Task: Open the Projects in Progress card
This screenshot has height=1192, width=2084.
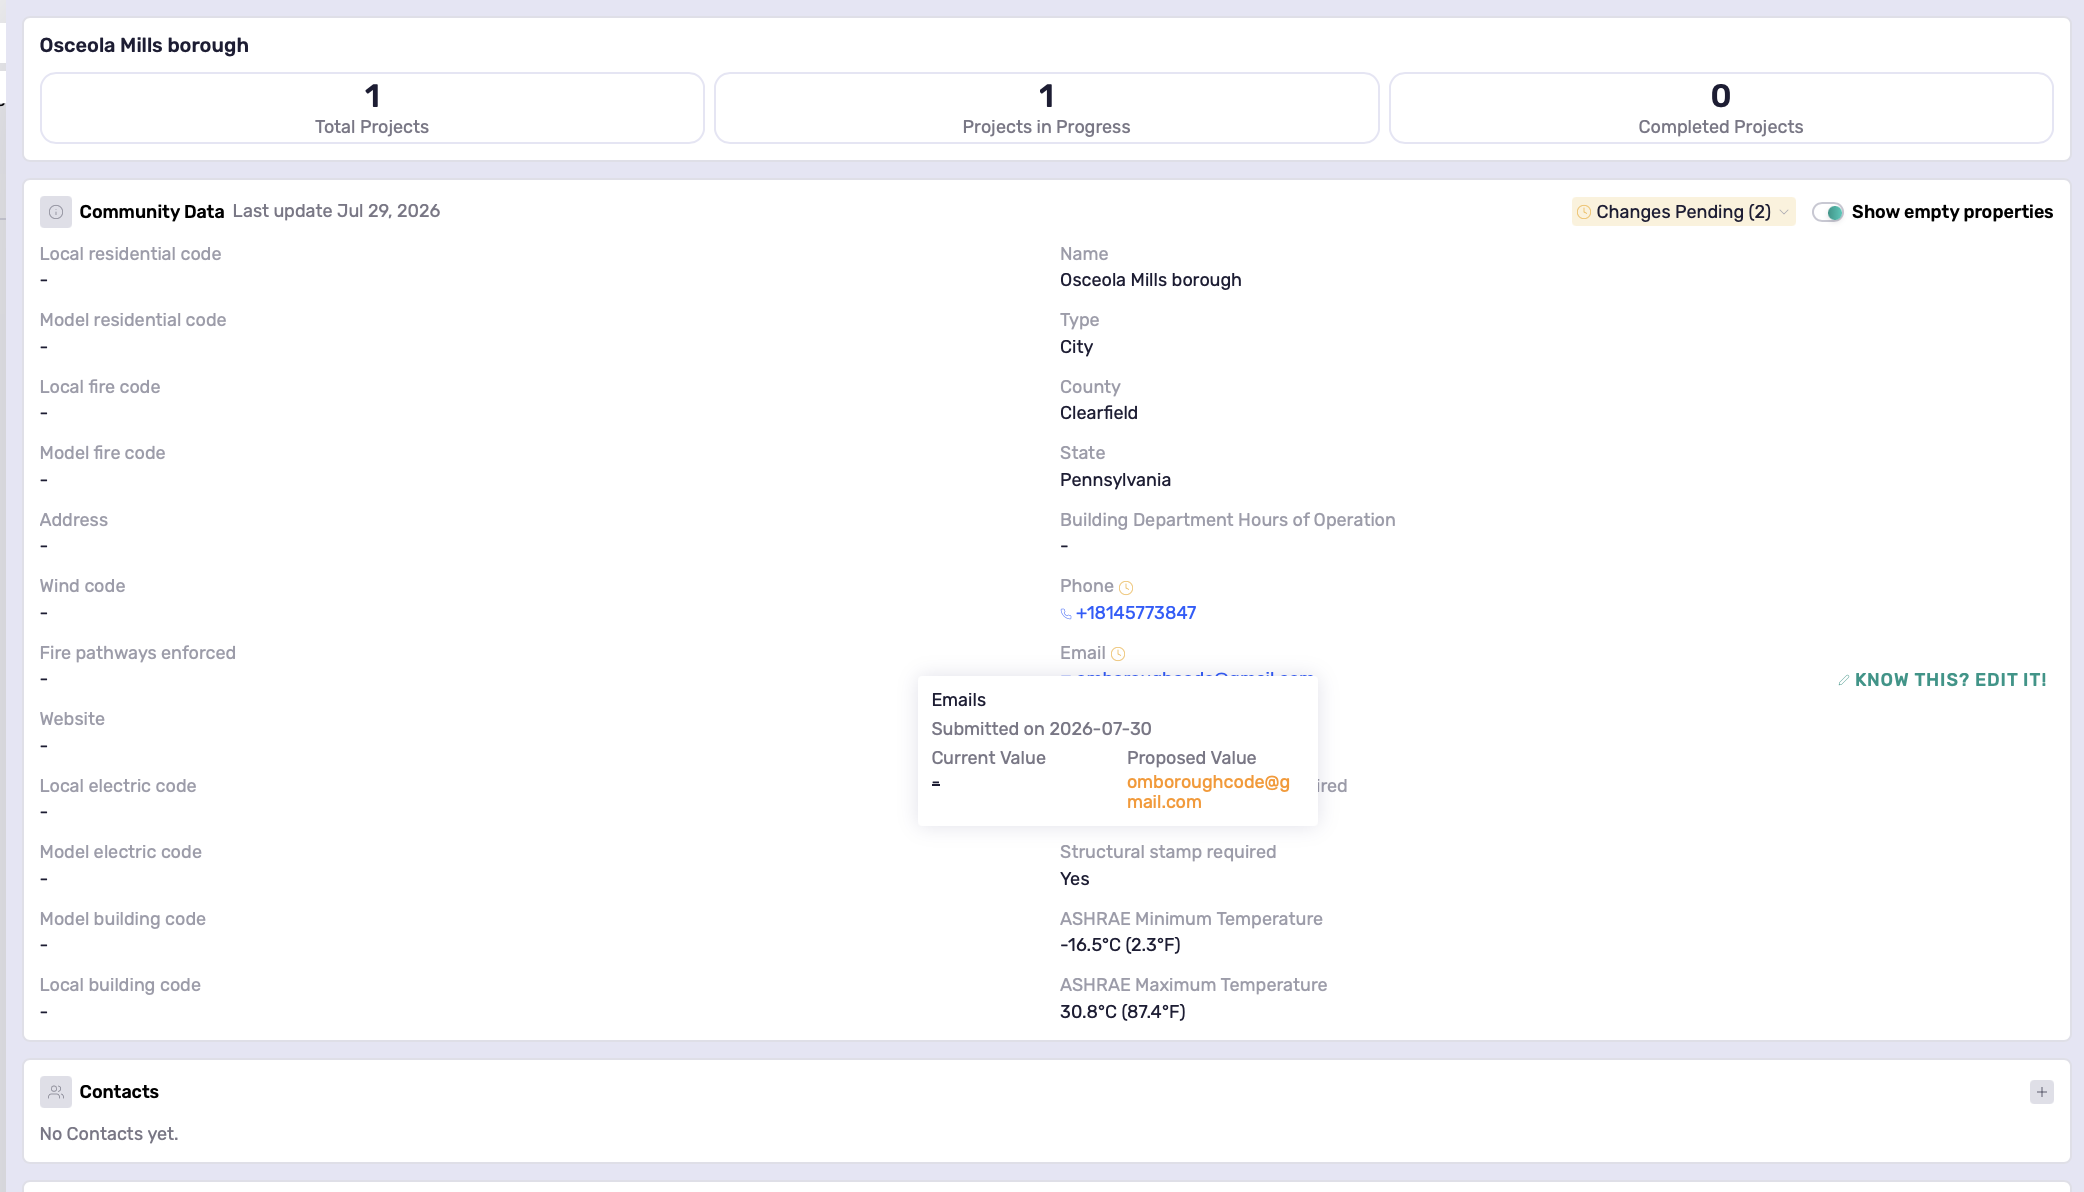Action: (1046, 108)
